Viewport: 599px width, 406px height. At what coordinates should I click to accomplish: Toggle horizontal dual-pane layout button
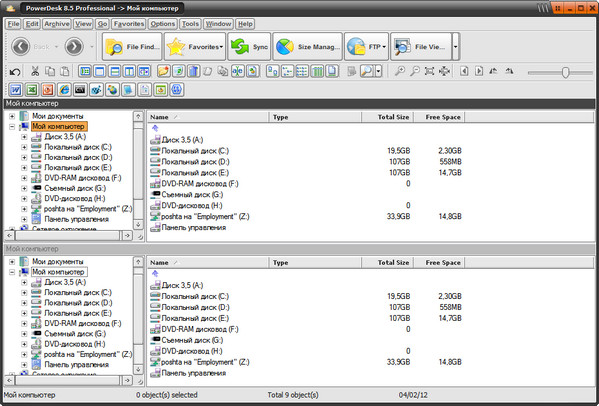(115, 71)
